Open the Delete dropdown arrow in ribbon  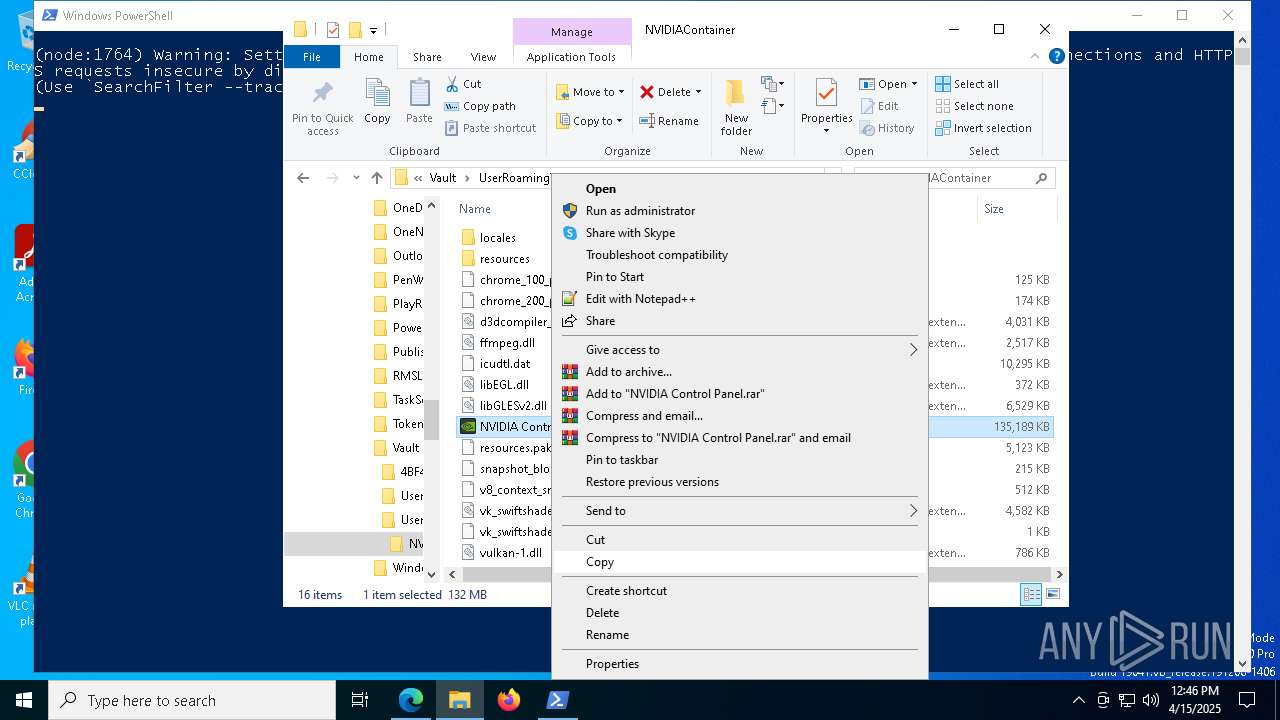click(x=698, y=92)
